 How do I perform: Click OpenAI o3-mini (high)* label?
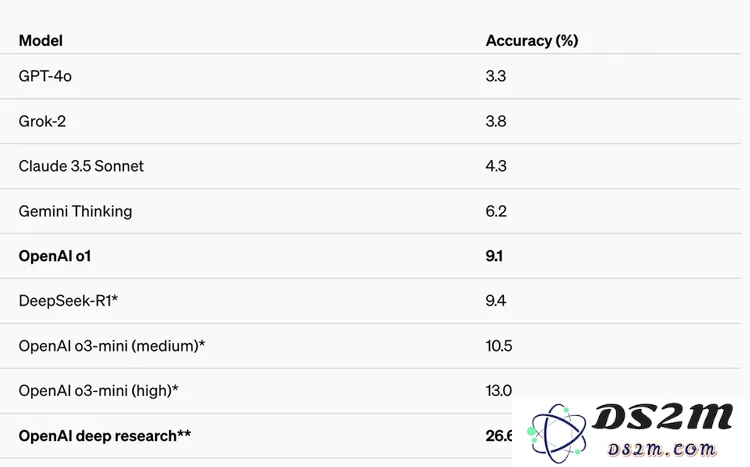pos(98,390)
